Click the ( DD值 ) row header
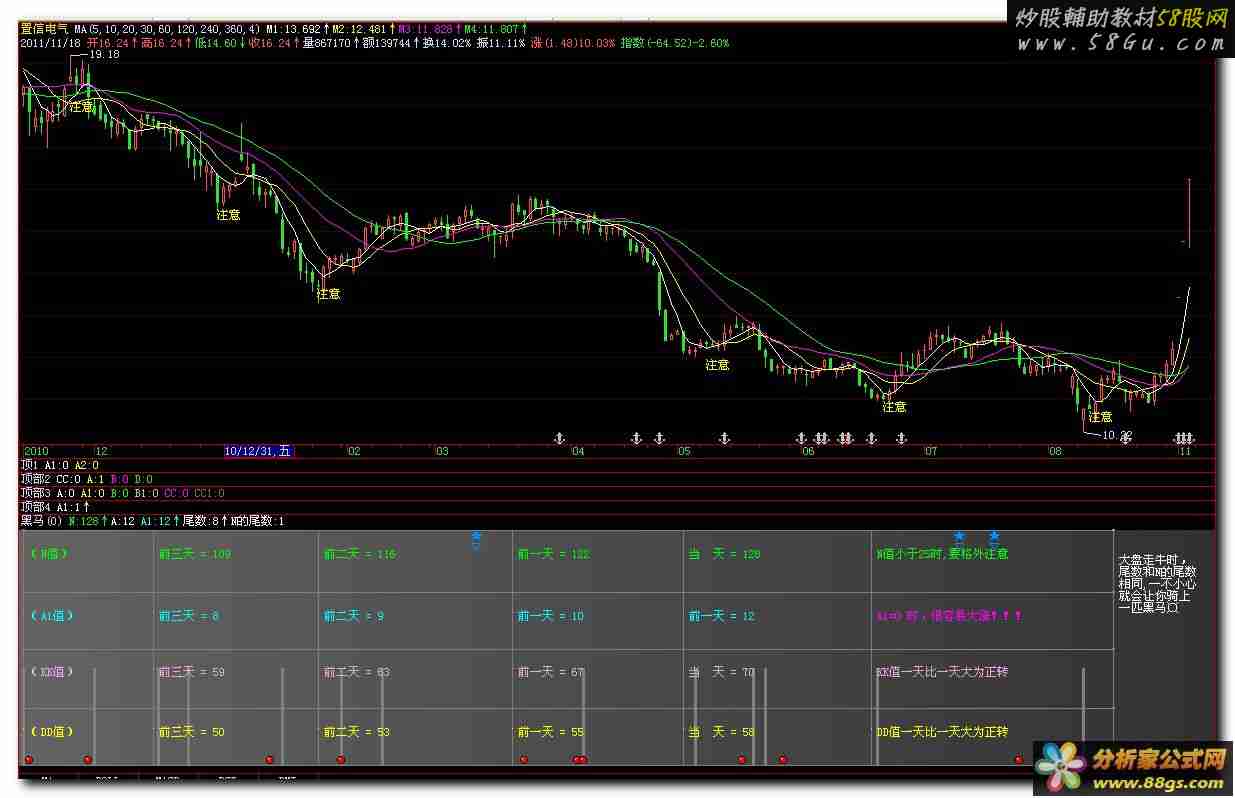1235x798 pixels. (x=53, y=732)
